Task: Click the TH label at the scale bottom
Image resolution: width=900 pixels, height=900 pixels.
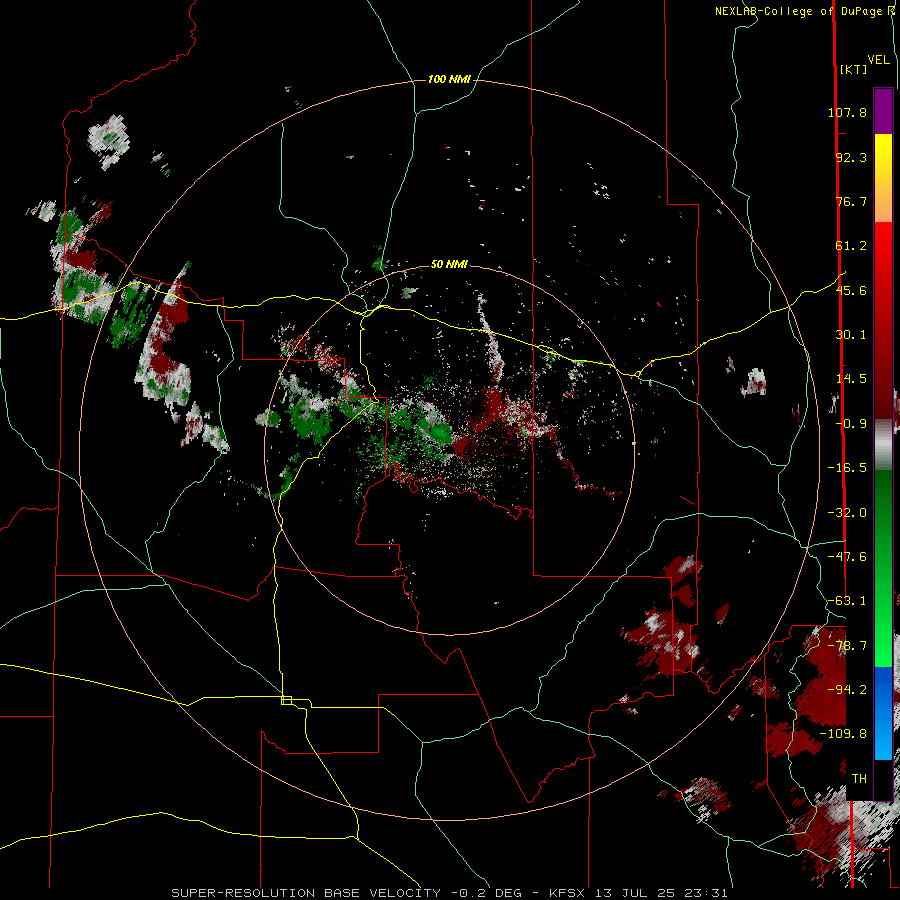Action: [x=859, y=779]
